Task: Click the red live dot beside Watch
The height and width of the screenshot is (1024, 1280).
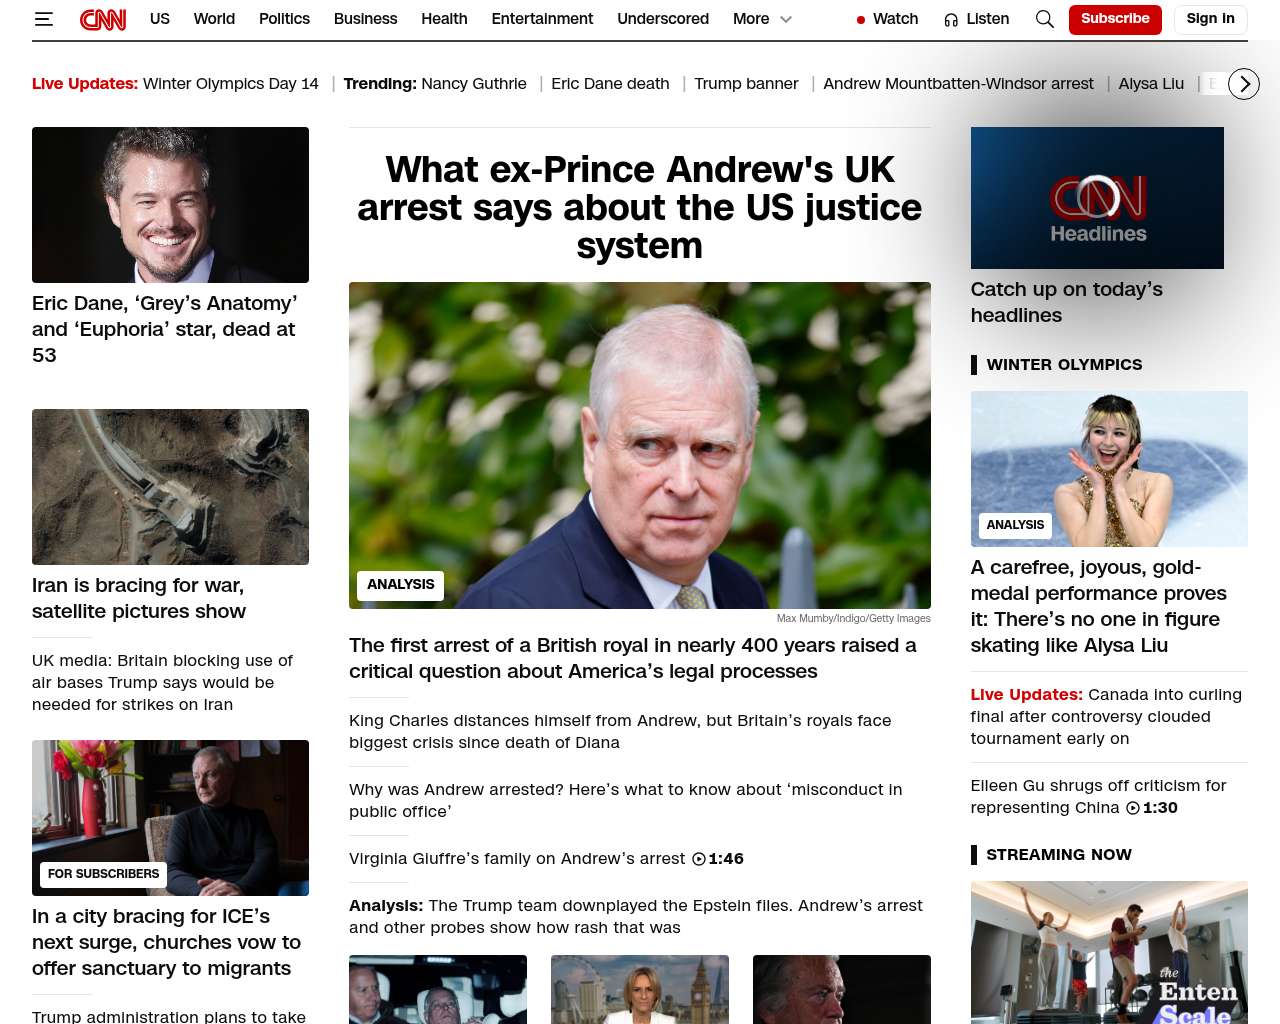Action: 861,20
